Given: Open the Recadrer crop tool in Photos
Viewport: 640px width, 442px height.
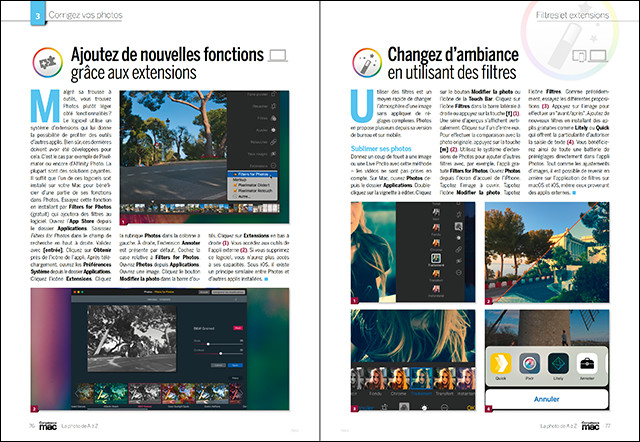Looking at the screenshot, I should click(x=273, y=106).
